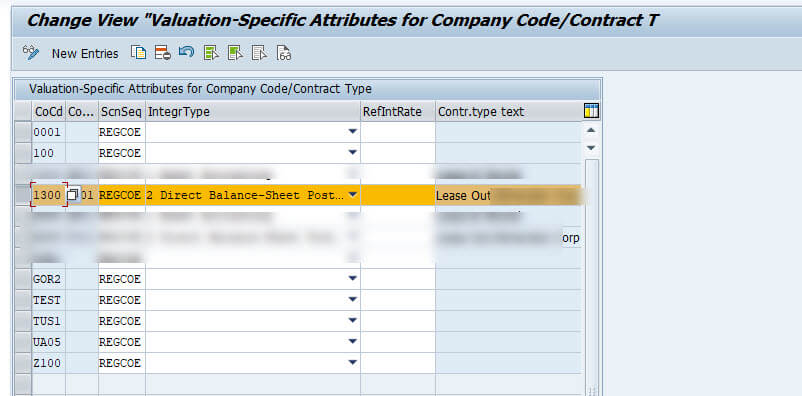The height and width of the screenshot is (396, 802).
Task: Click New Entries button
Action: point(85,53)
